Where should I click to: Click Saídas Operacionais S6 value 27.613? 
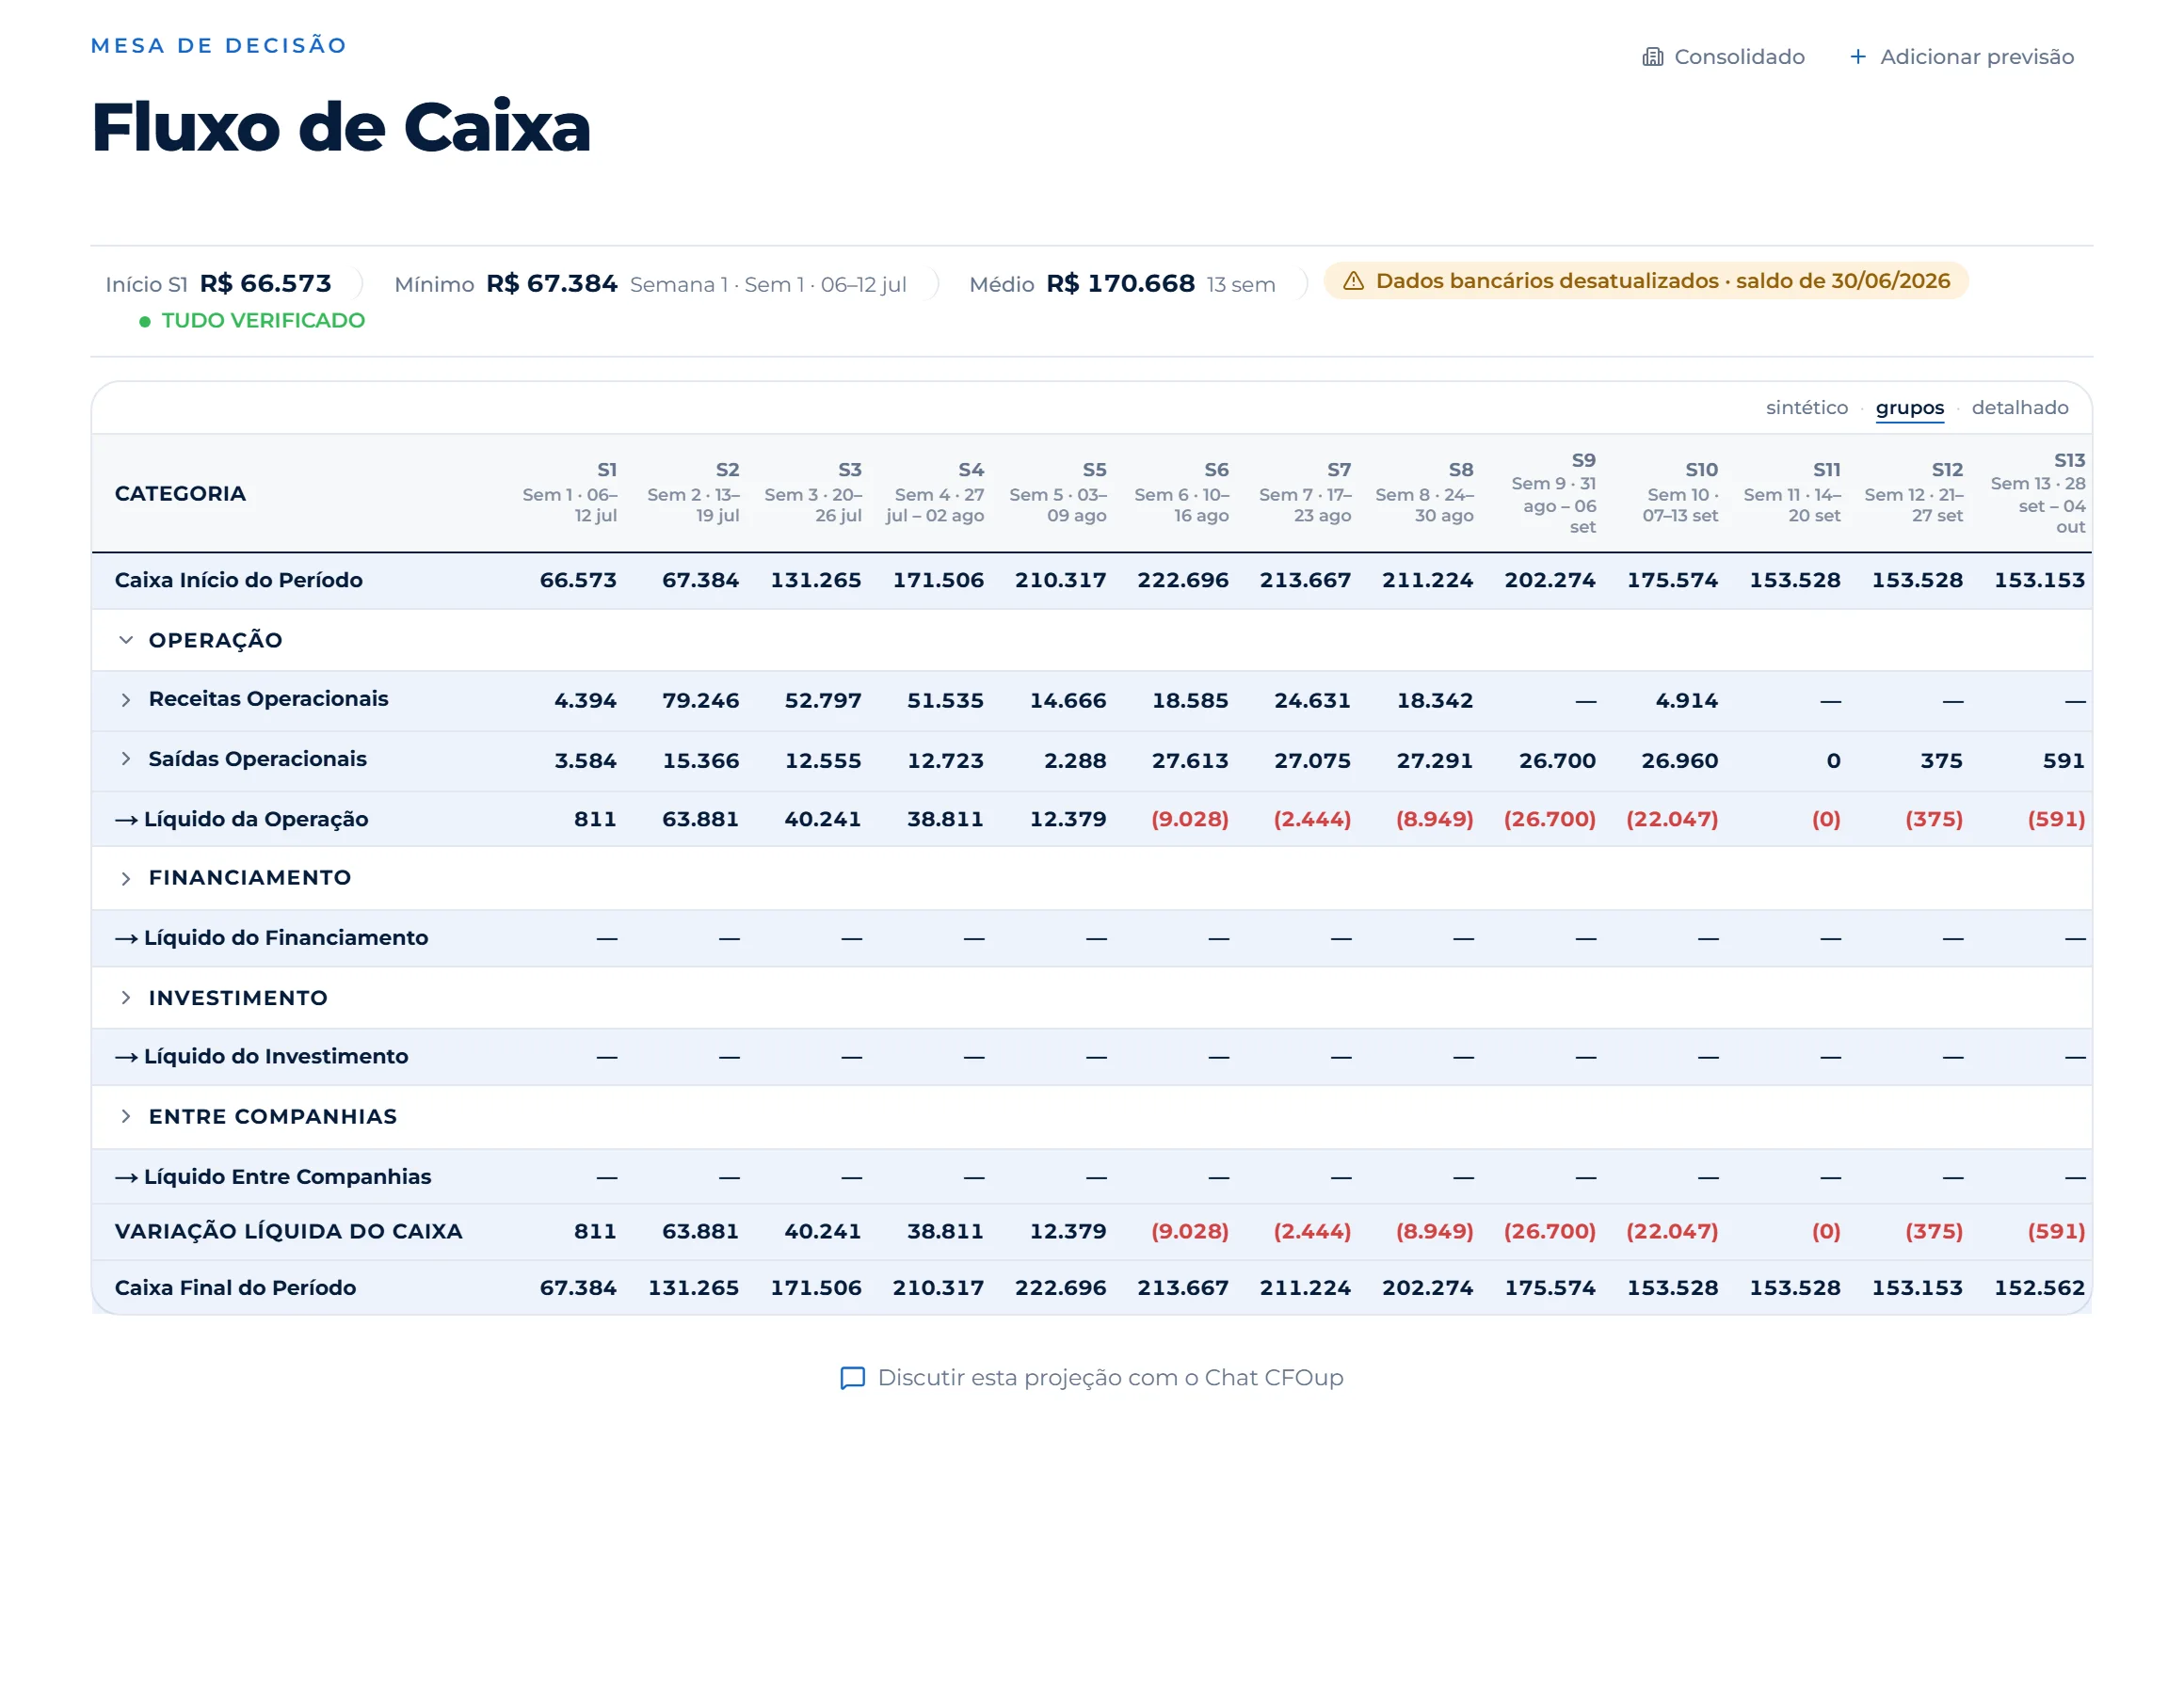coord(1190,760)
